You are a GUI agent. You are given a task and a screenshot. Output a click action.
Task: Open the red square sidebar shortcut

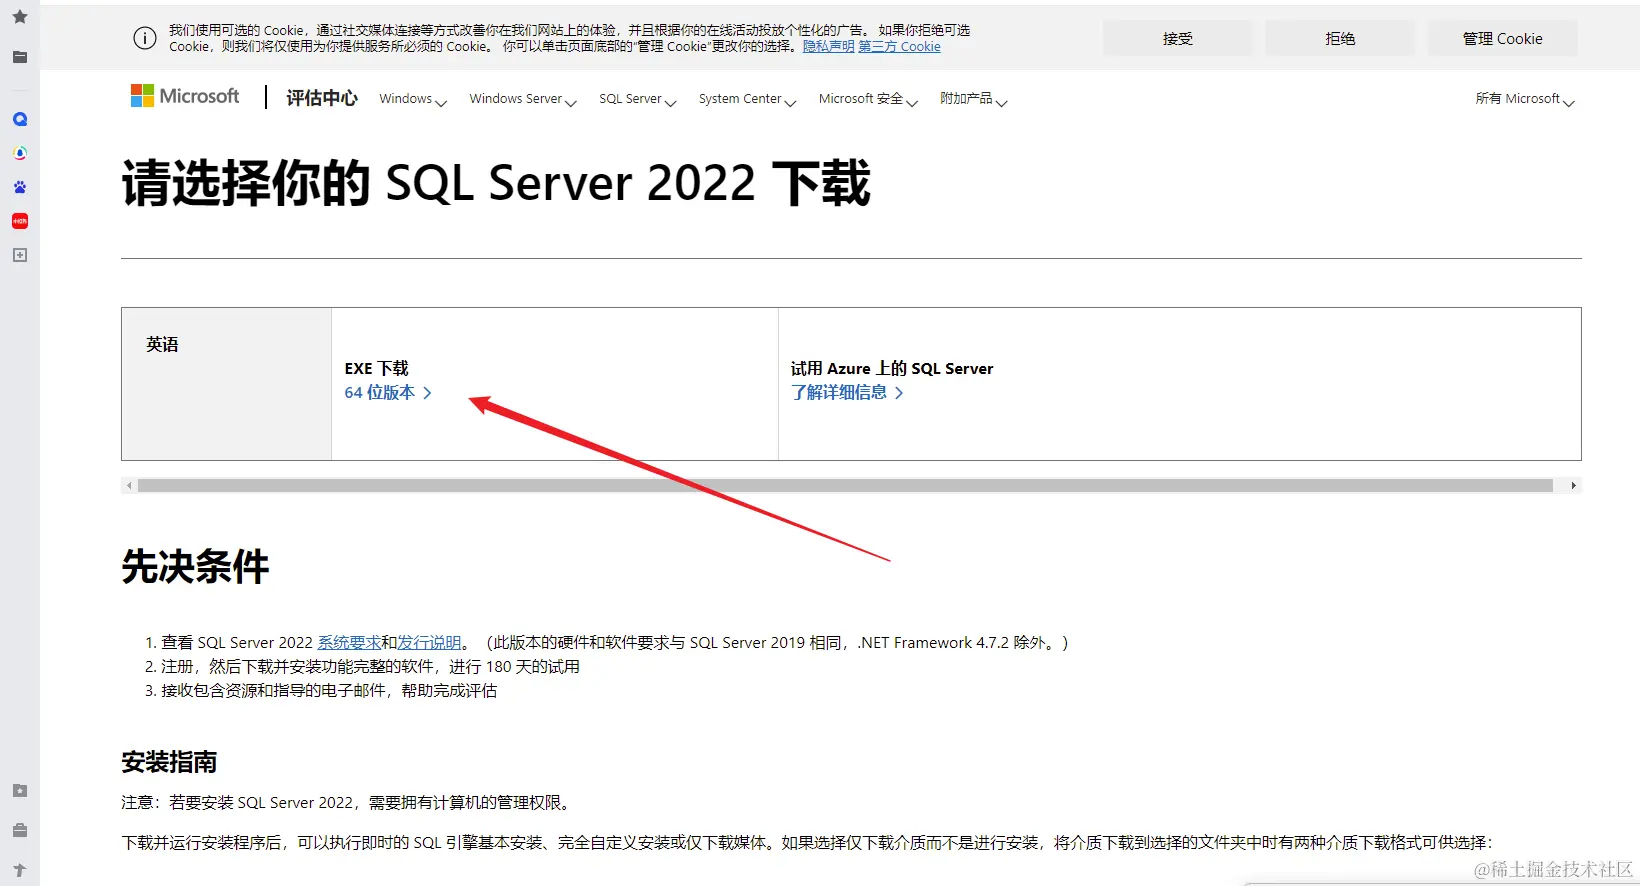(x=19, y=221)
